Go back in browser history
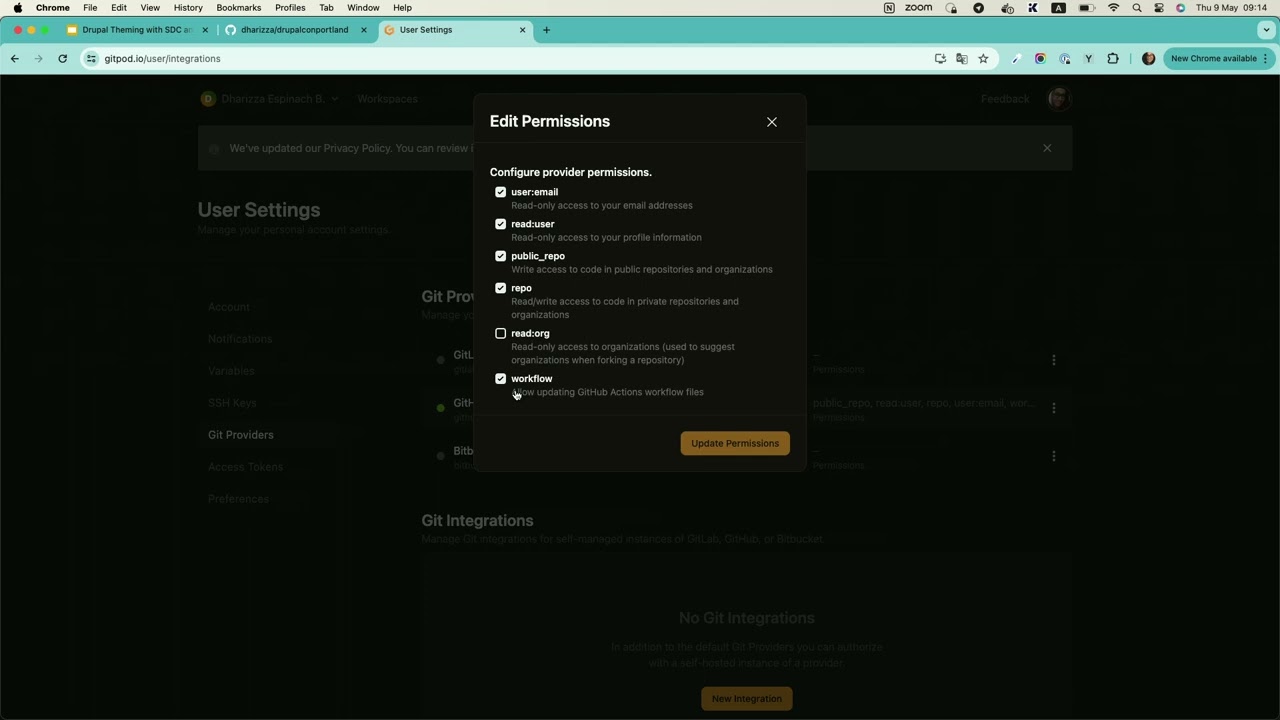Image resolution: width=1280 pixels, height=720 pixels. (15, 59)
